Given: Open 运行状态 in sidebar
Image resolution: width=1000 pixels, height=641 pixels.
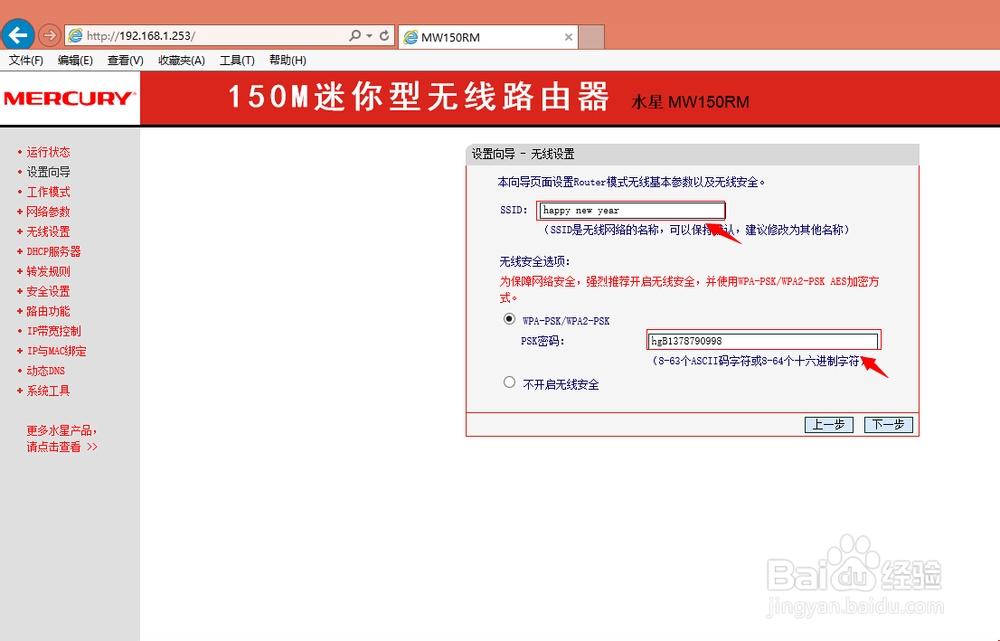Looking at the screenshot, I should pyautogui.click(x=48, y=152).
